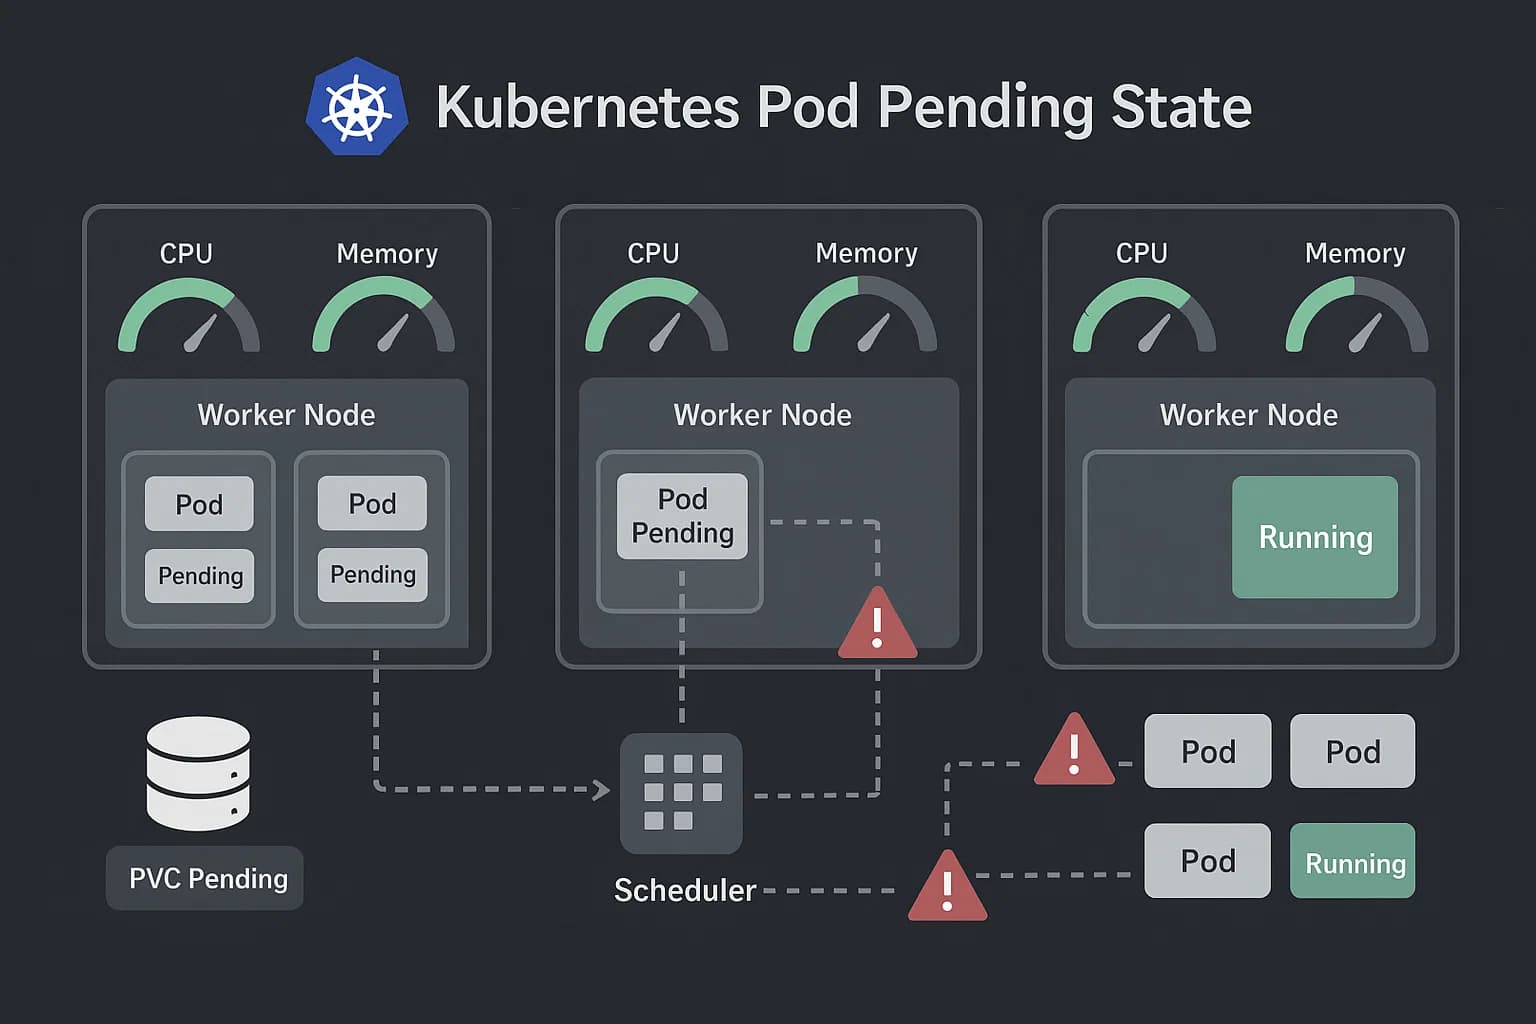Click the arrowhead pointing into the Scheduler icon

click(601, 789)
